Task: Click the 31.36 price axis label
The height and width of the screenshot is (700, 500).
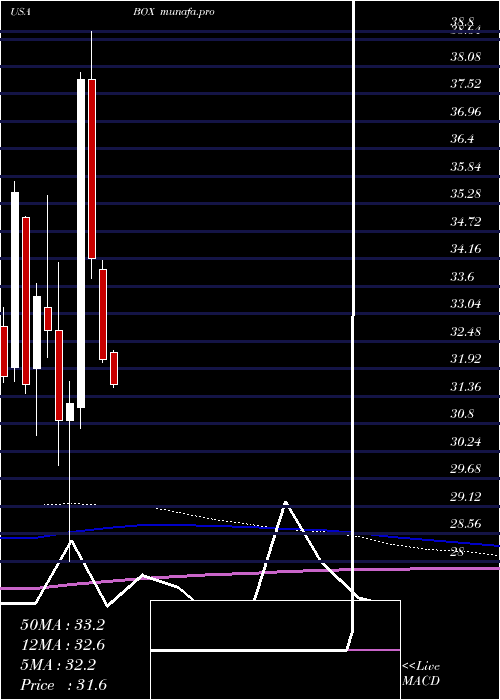Action: click(x=466, y=387)
